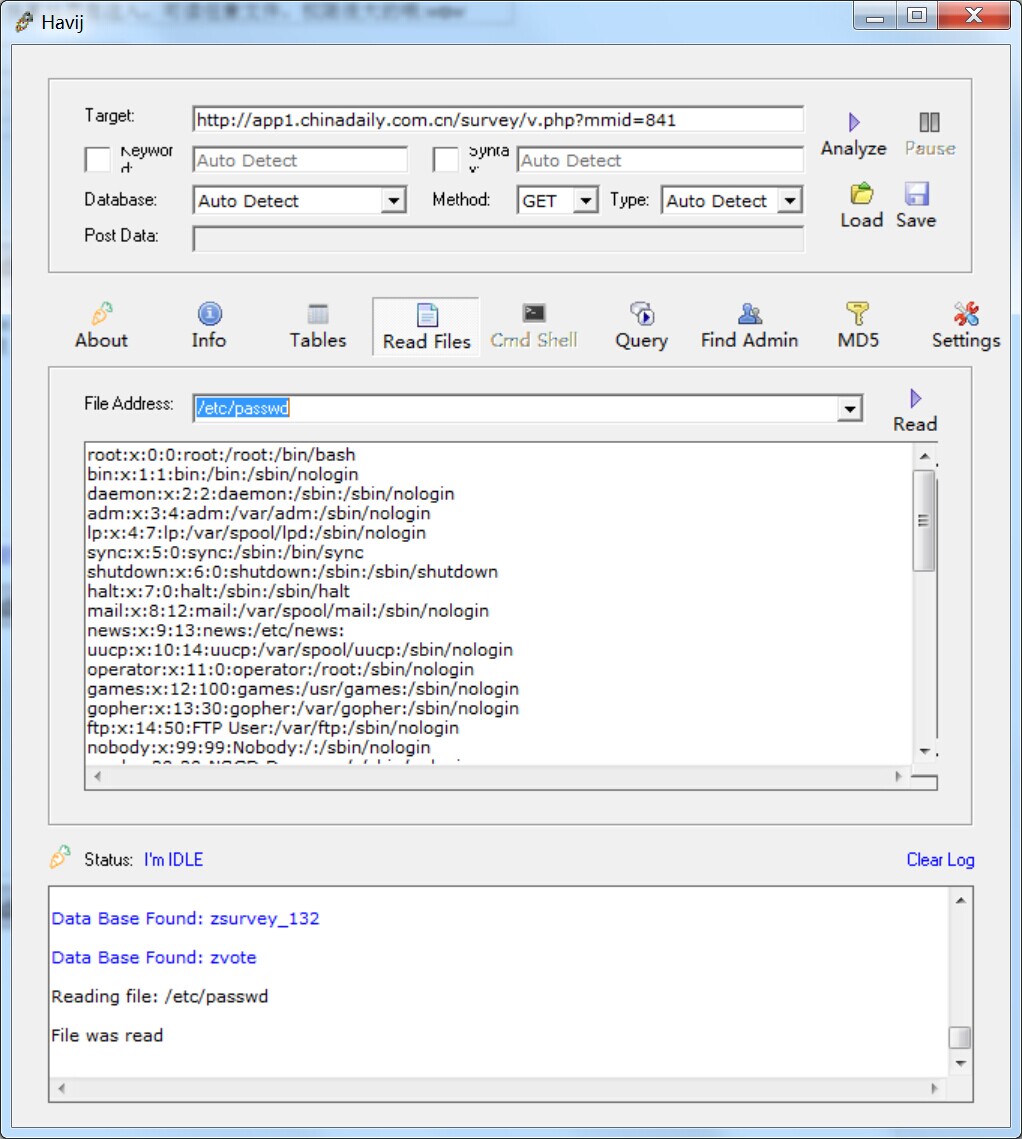Open the Find Admin users icon
This screenshot has width=1022, height=1139.
click(x=750, y=314)
